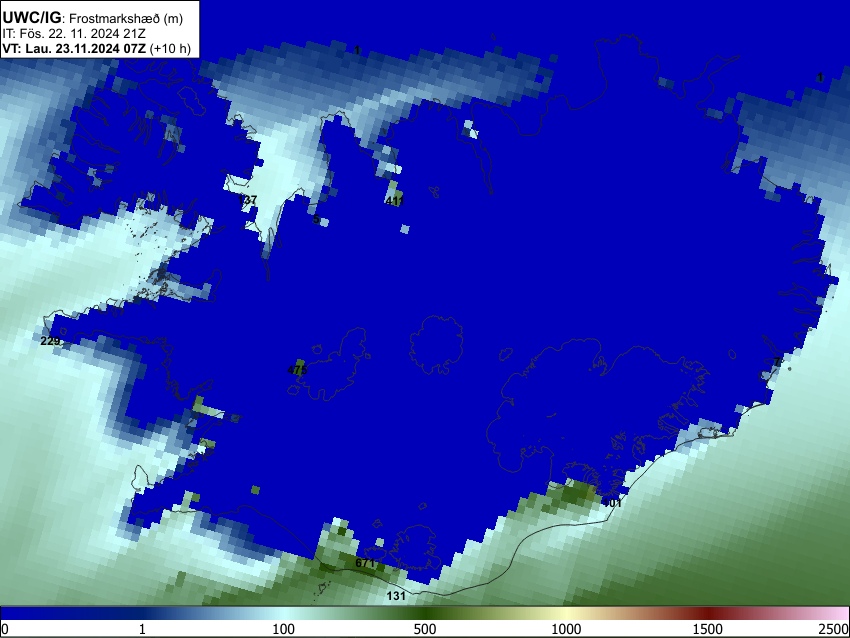
Task: Pick the pale yellow color above the 1000 tick
Action: (566, 613)
